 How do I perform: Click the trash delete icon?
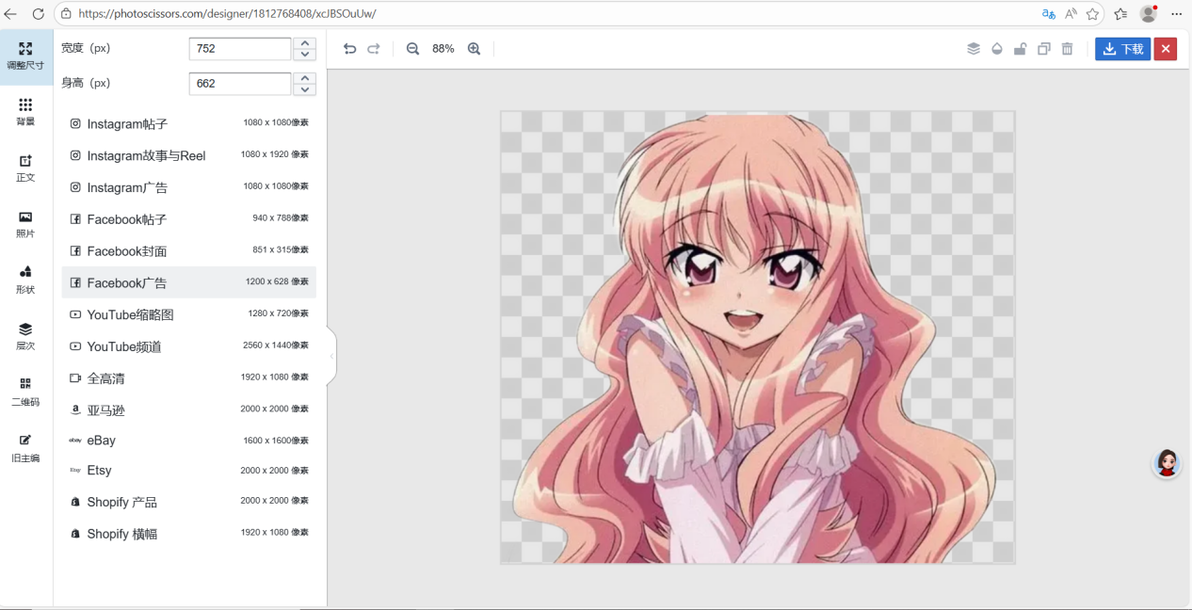tap(1067, 49)
